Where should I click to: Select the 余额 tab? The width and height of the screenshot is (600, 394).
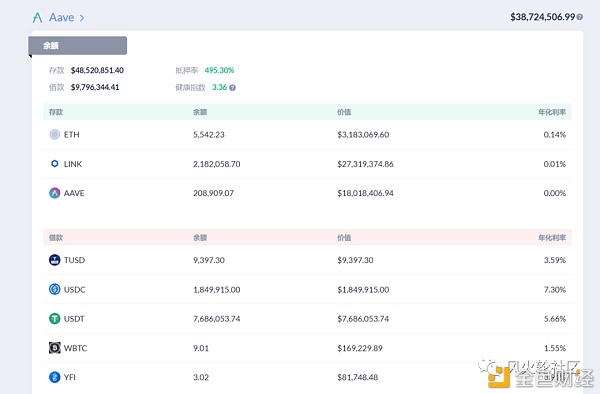pos(78,46)
